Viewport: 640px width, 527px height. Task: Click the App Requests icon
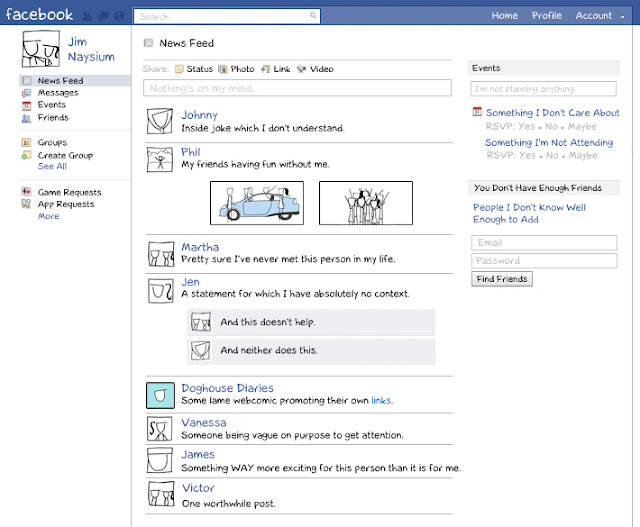tap(26, 203)
